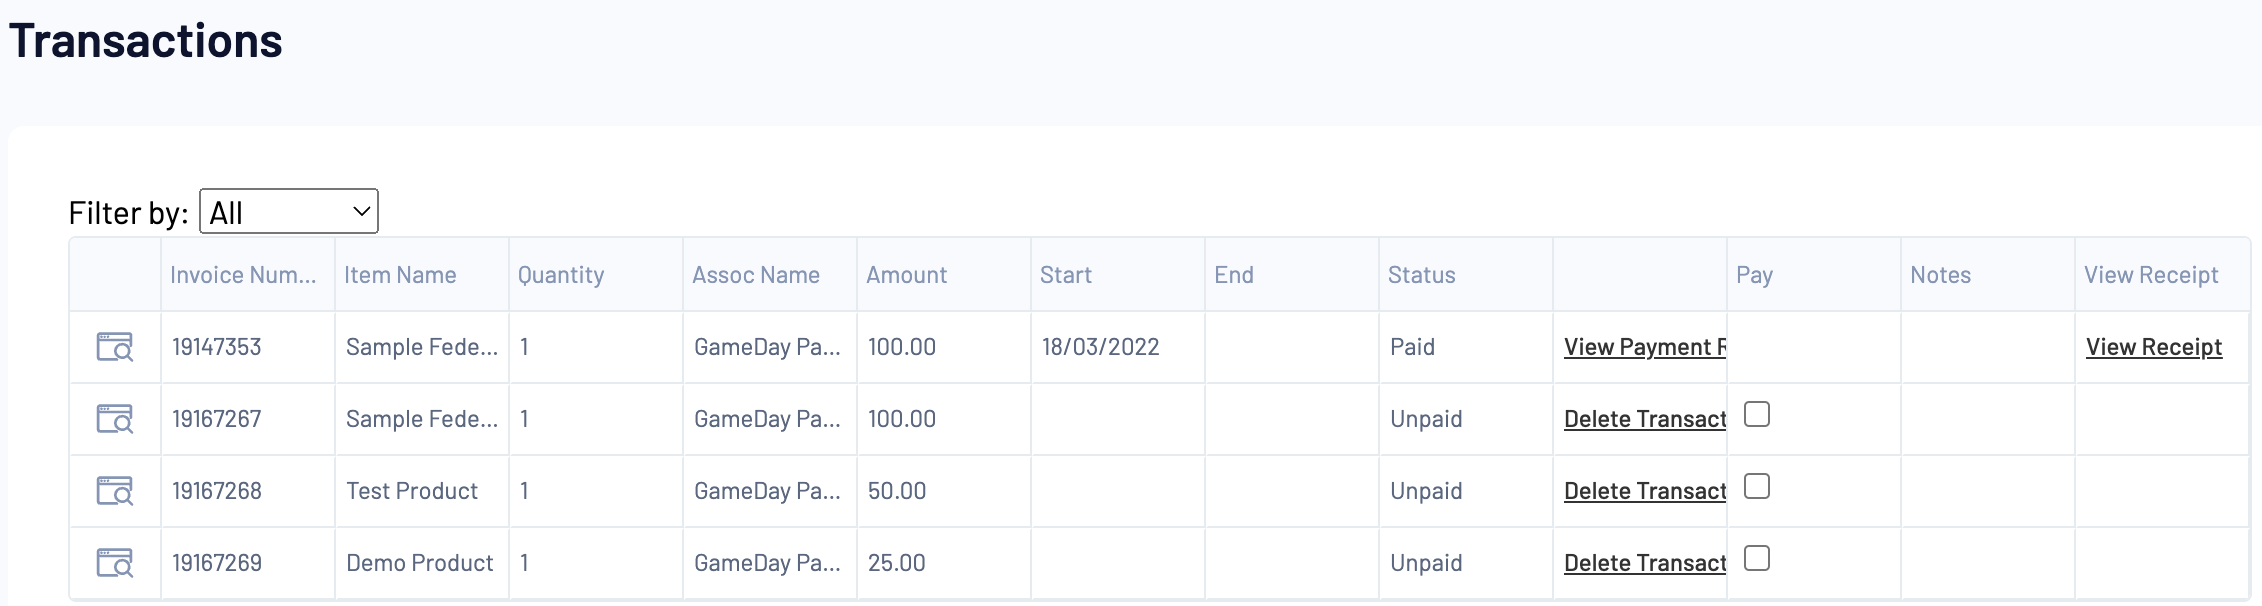Click View Payment Record link
The width and height of the screenshot is (2262, 606).
click(1644, 347)
